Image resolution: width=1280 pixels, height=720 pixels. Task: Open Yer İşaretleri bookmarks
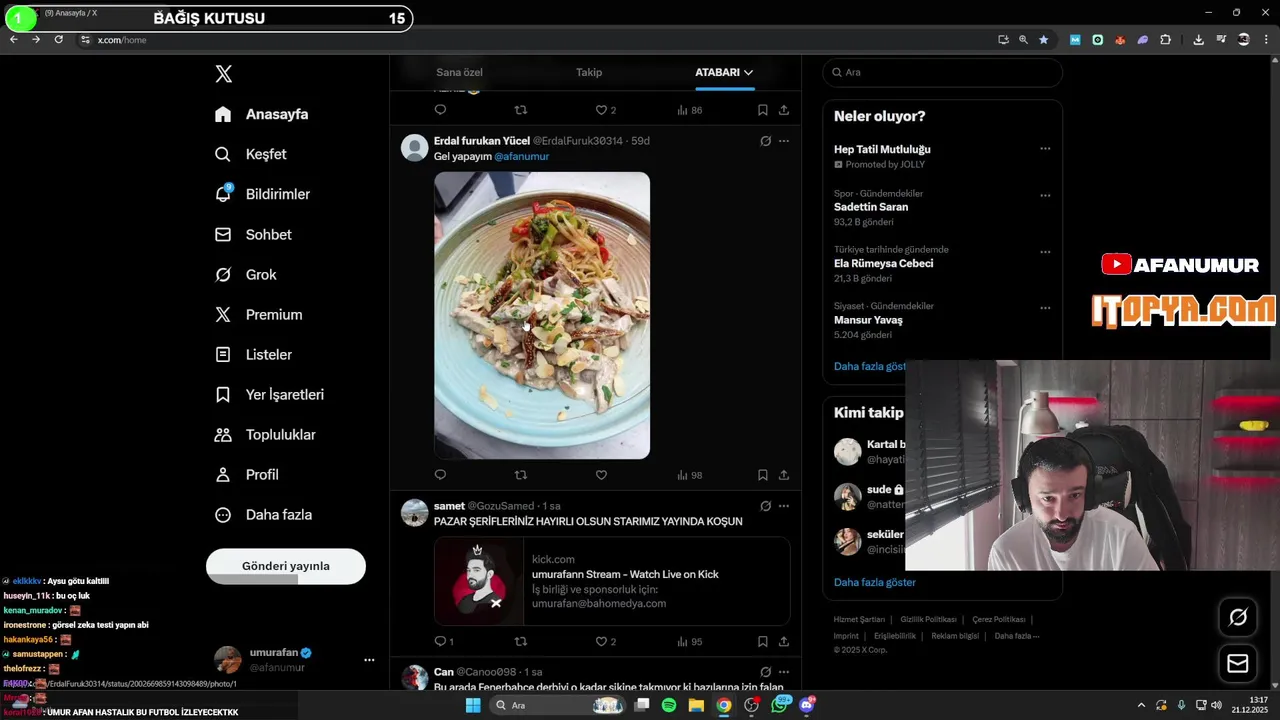[x=269, y=394]
